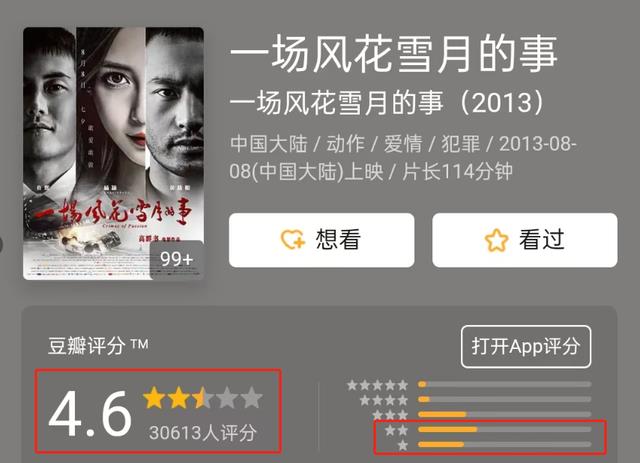Screen dimensions: 640x463
Task: Tap the star icon on 看过
Action: 496,240
